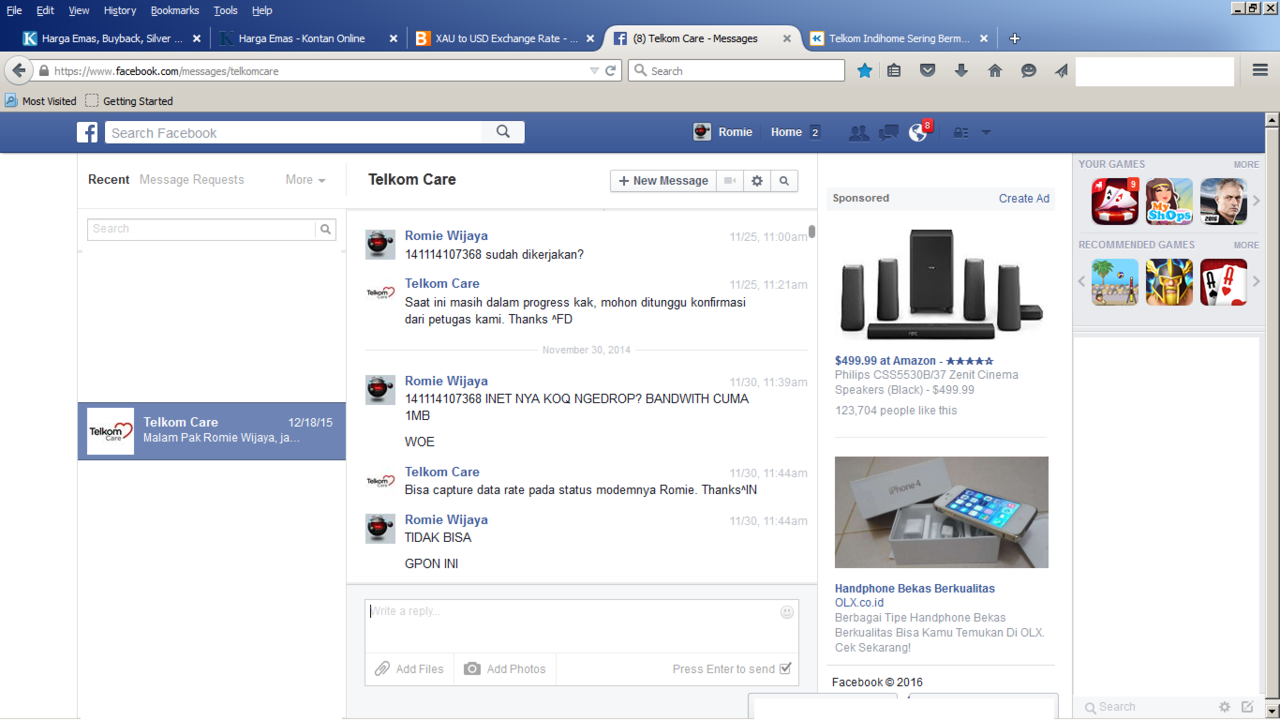Click the Write a reply text box
Image resolution: width=1280 pixels, height=720 pixels.
(x=582, y=627)
